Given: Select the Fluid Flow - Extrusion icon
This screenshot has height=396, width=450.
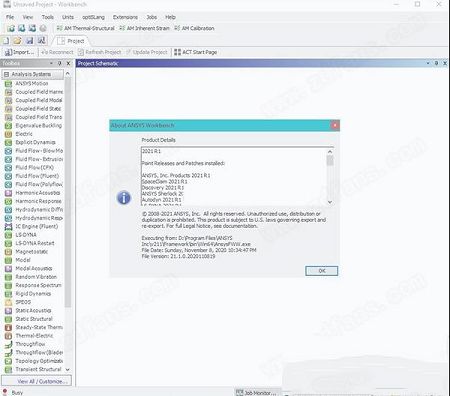Looking at the screenshot, I should point(8,159).
